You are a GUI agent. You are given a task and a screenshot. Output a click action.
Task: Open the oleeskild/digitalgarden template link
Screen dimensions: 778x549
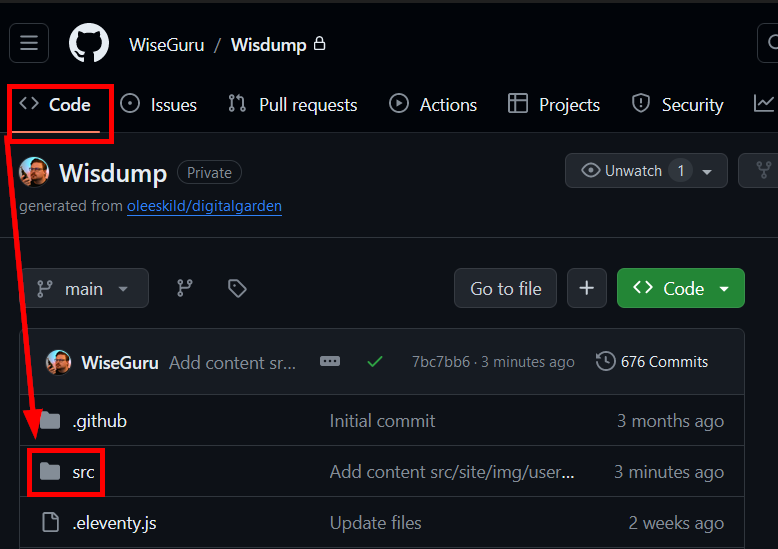tap(204, 206)
